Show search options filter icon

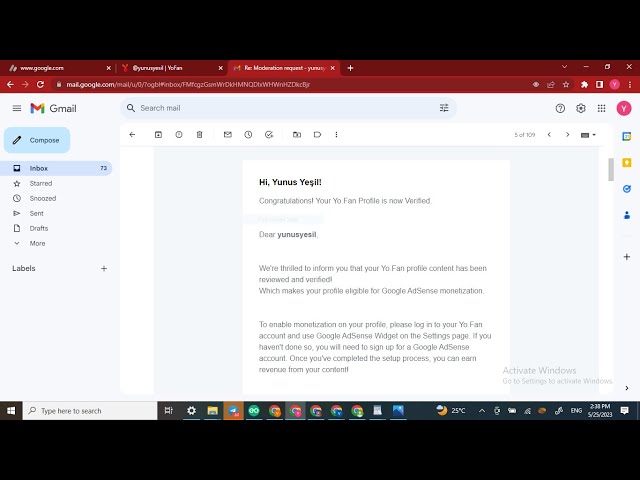(x=444, y=108)
